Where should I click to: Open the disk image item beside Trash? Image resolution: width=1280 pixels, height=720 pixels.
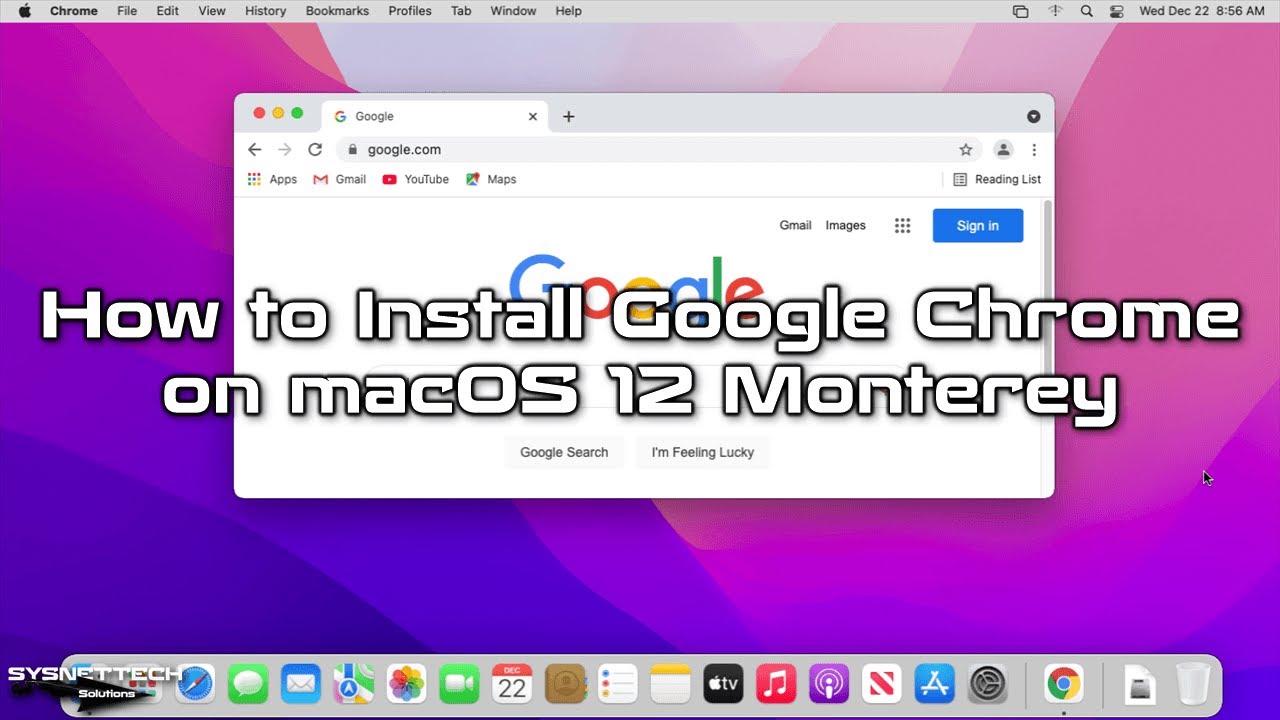point(1140,684)
